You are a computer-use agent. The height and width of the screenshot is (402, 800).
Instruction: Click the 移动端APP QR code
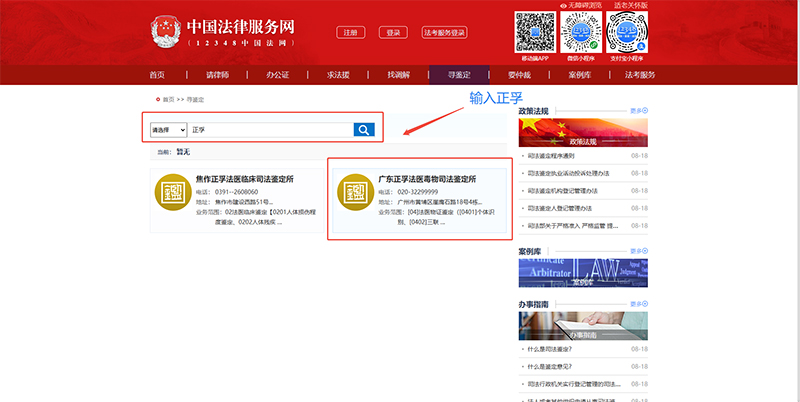[x=534, y=31]
